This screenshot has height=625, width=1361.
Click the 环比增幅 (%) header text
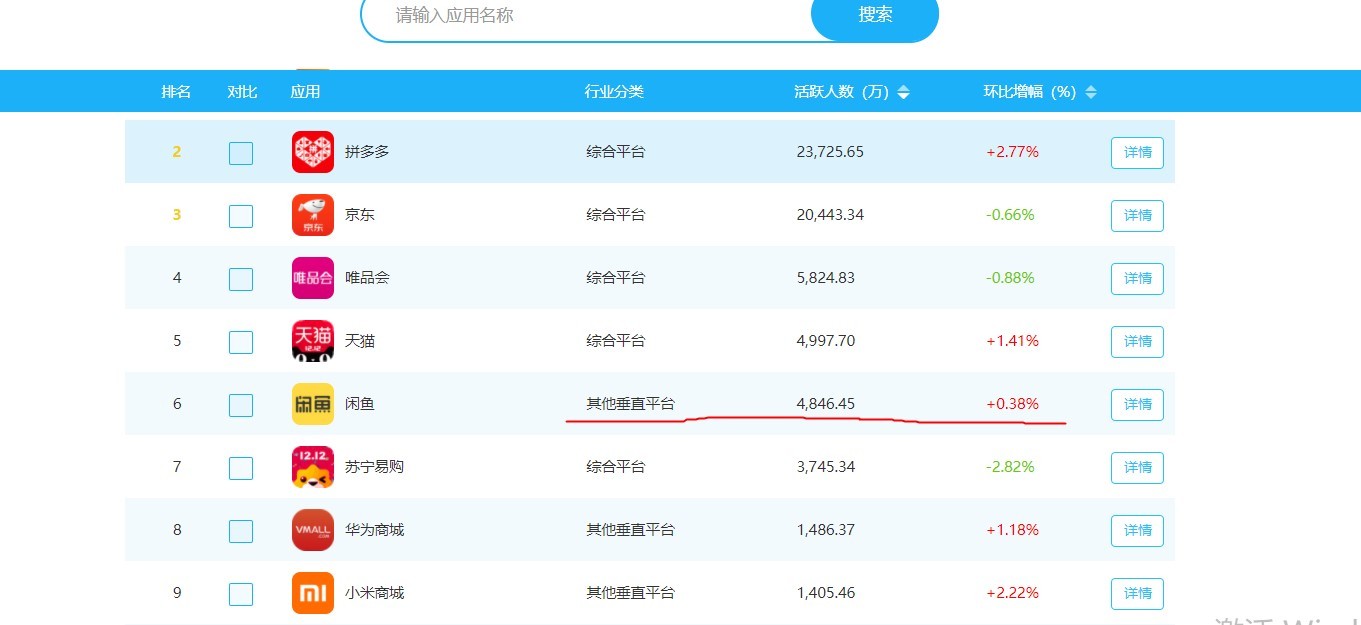click(1030, 92)
